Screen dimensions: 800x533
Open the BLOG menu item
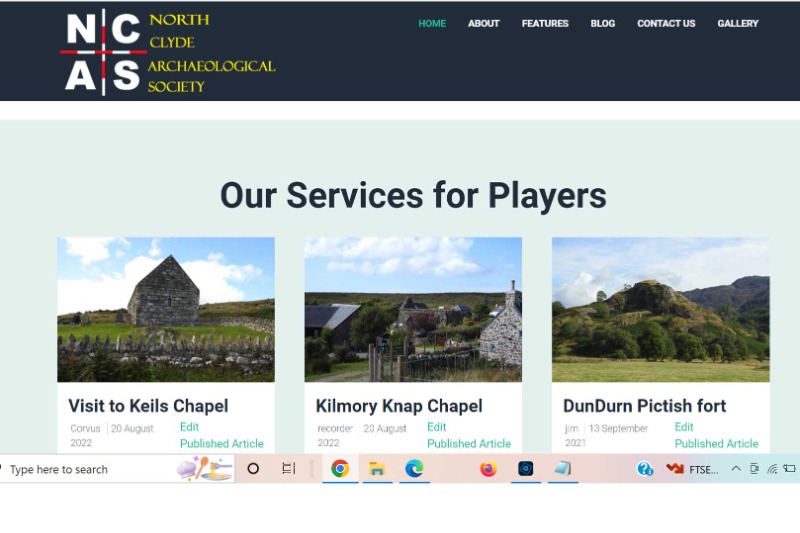pos(603,23)
